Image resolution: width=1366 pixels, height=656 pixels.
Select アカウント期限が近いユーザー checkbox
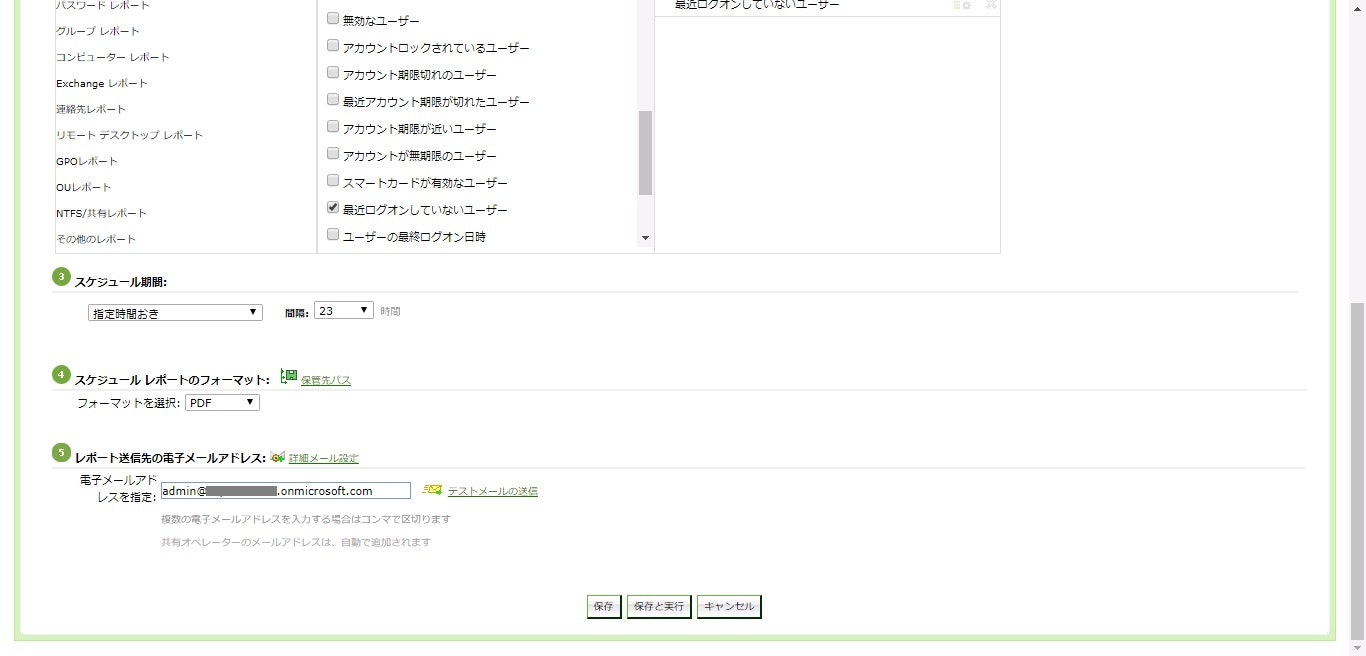pyautogui.click(x=333, y=127)
